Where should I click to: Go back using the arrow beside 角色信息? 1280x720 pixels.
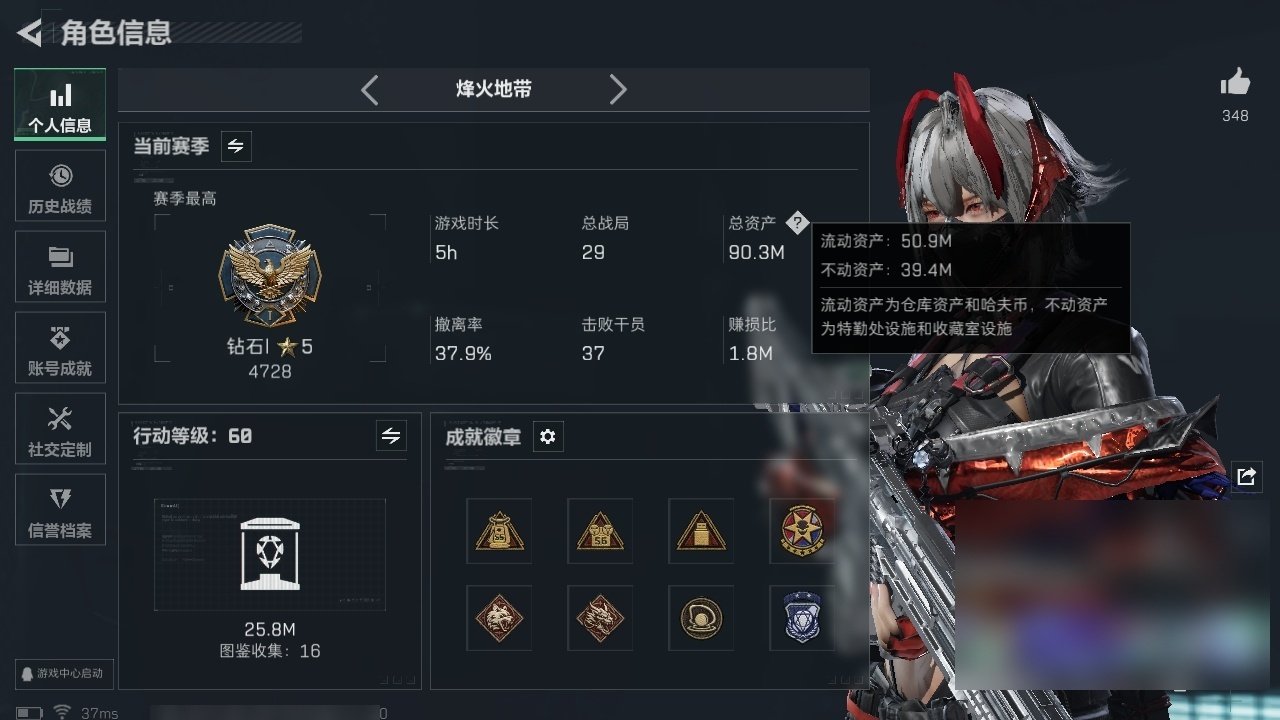29,33
